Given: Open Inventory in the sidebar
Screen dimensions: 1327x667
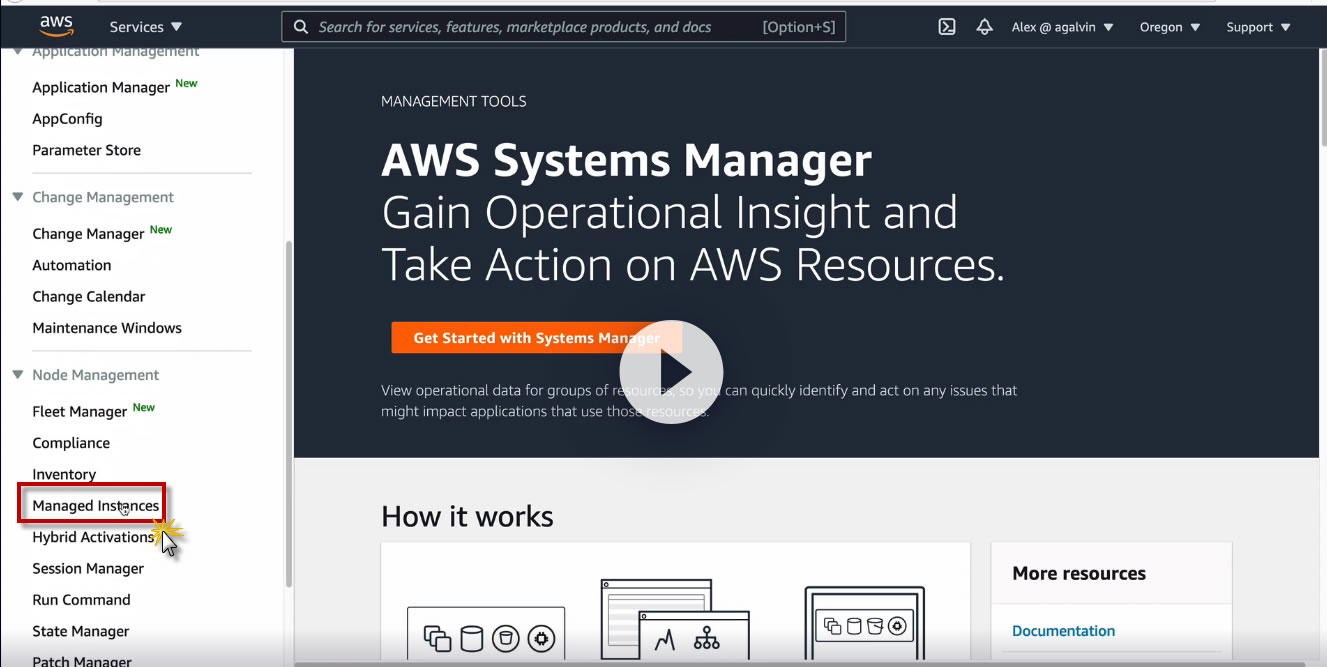Looking at the screenshot, I should pos(64,474).
